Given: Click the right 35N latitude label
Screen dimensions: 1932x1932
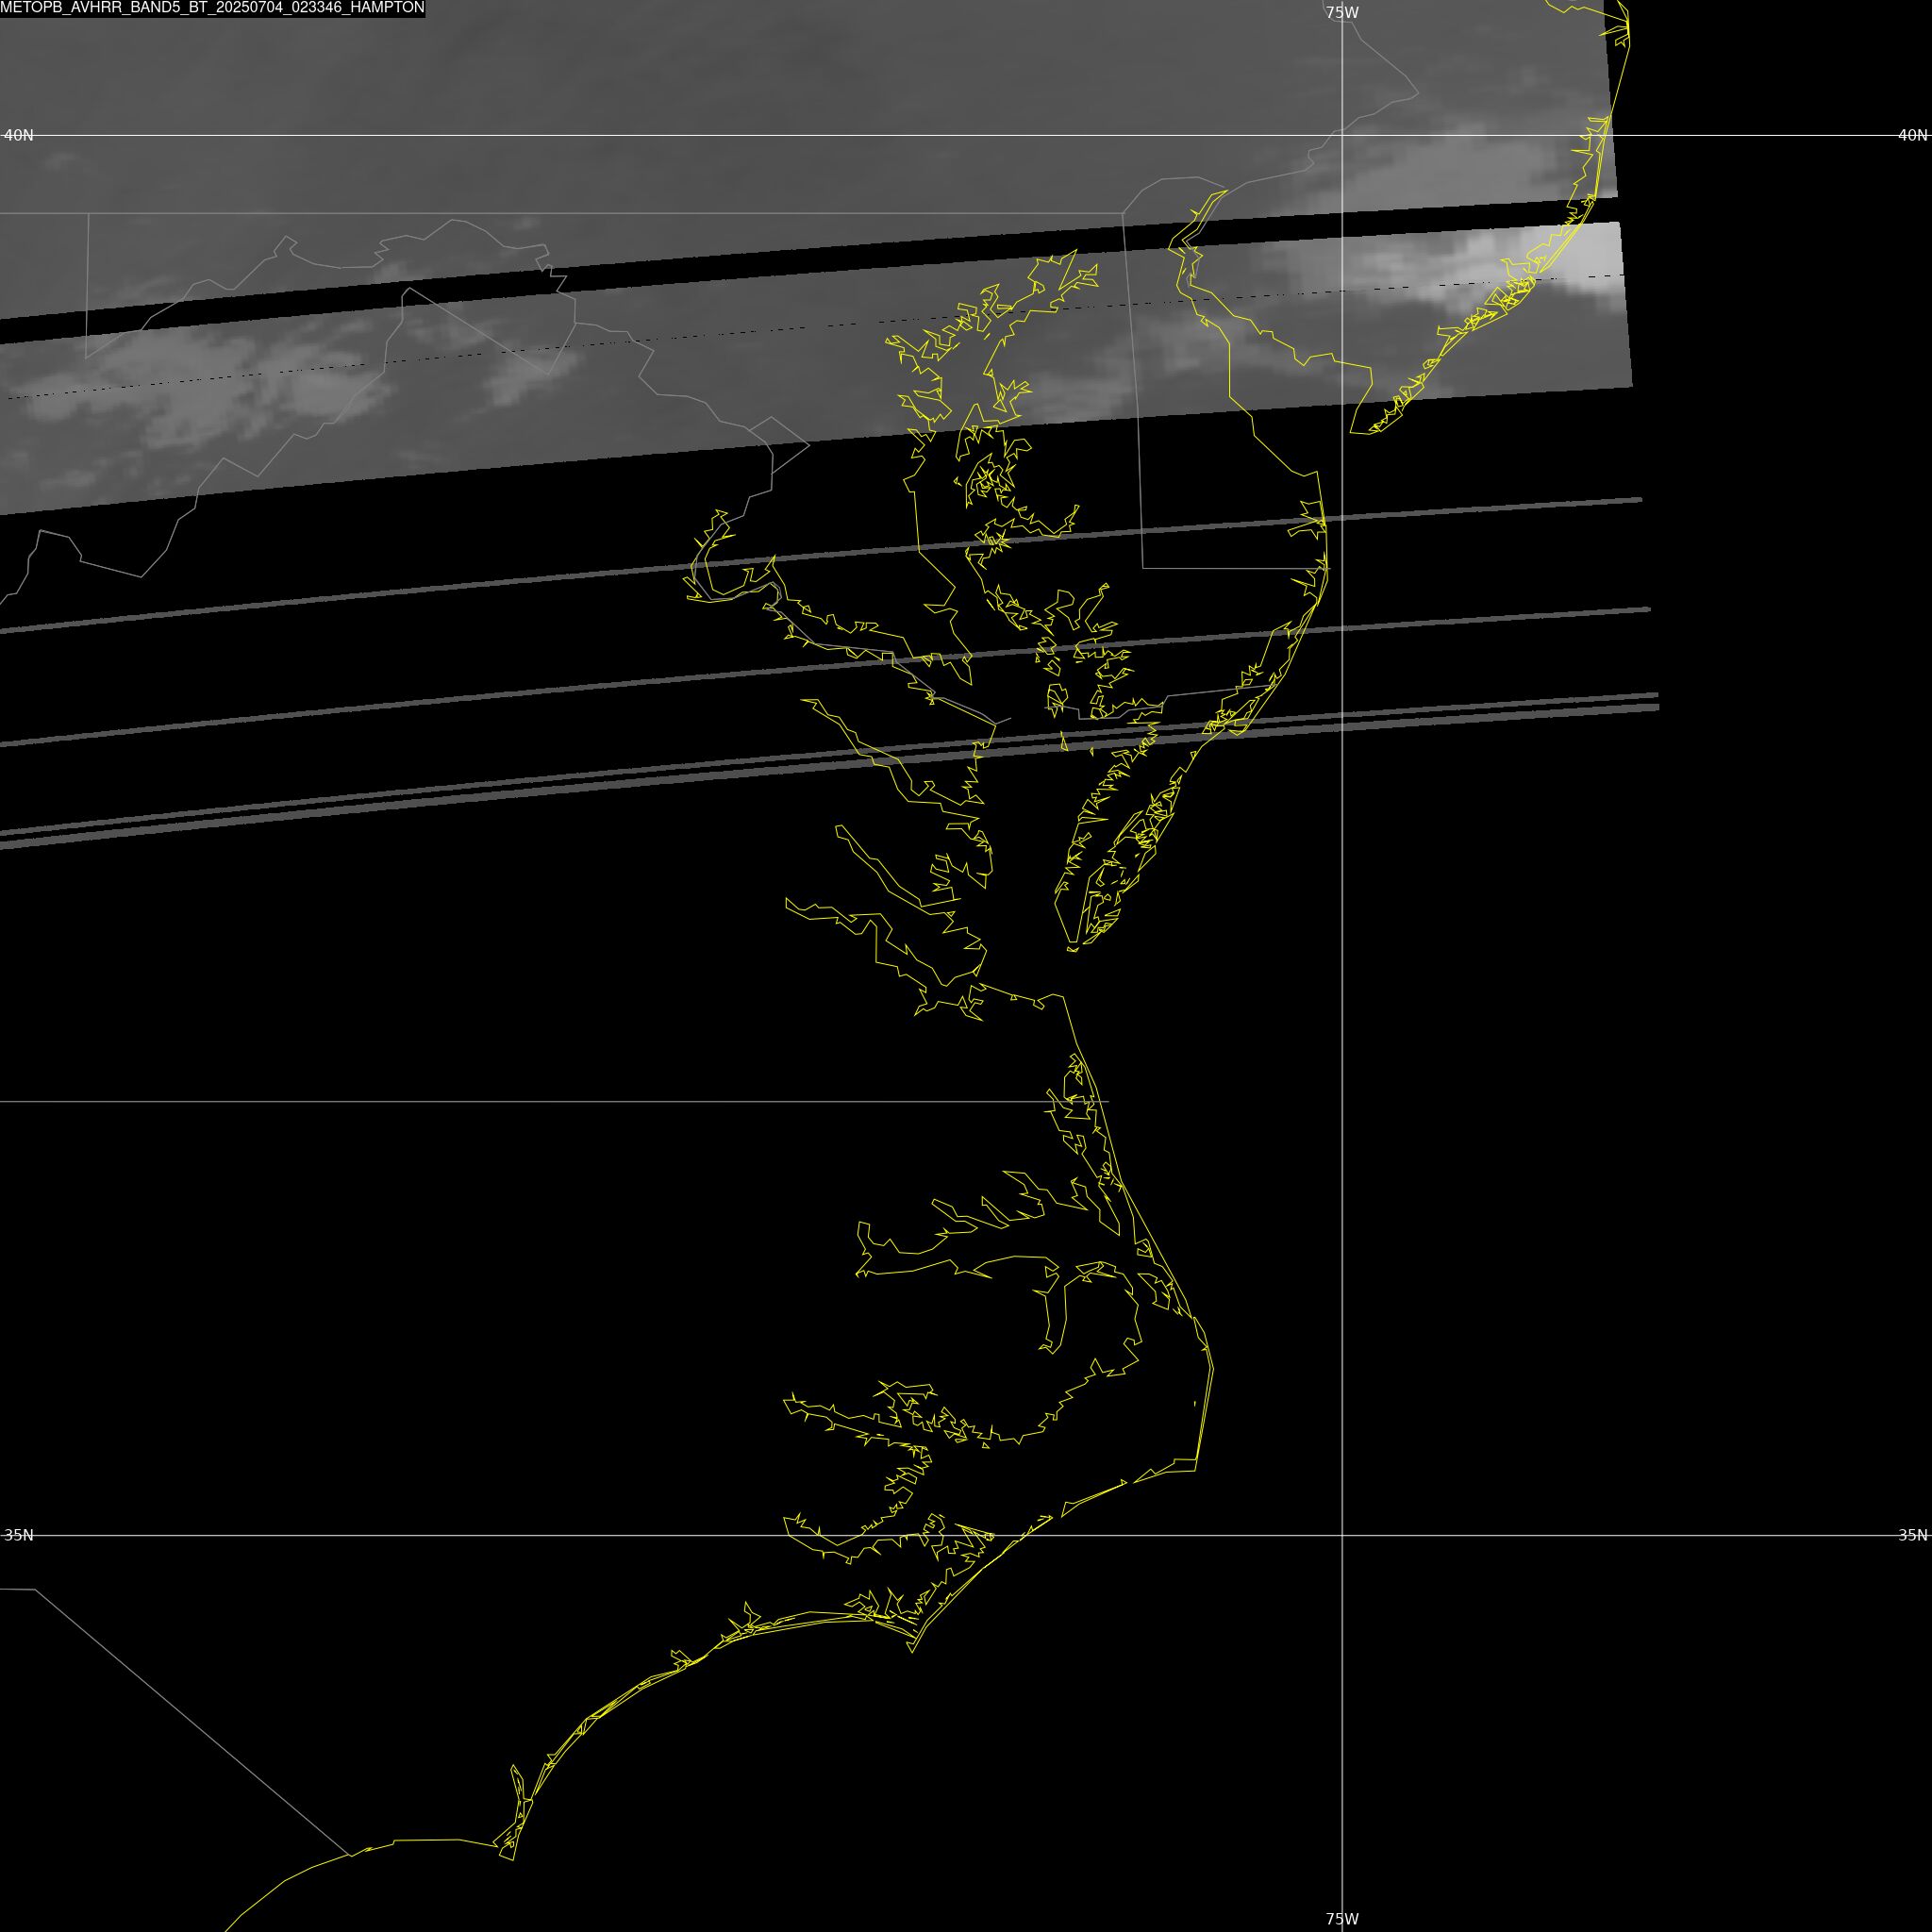Looking at the screenshot, I should [x=1913, y=1535].
